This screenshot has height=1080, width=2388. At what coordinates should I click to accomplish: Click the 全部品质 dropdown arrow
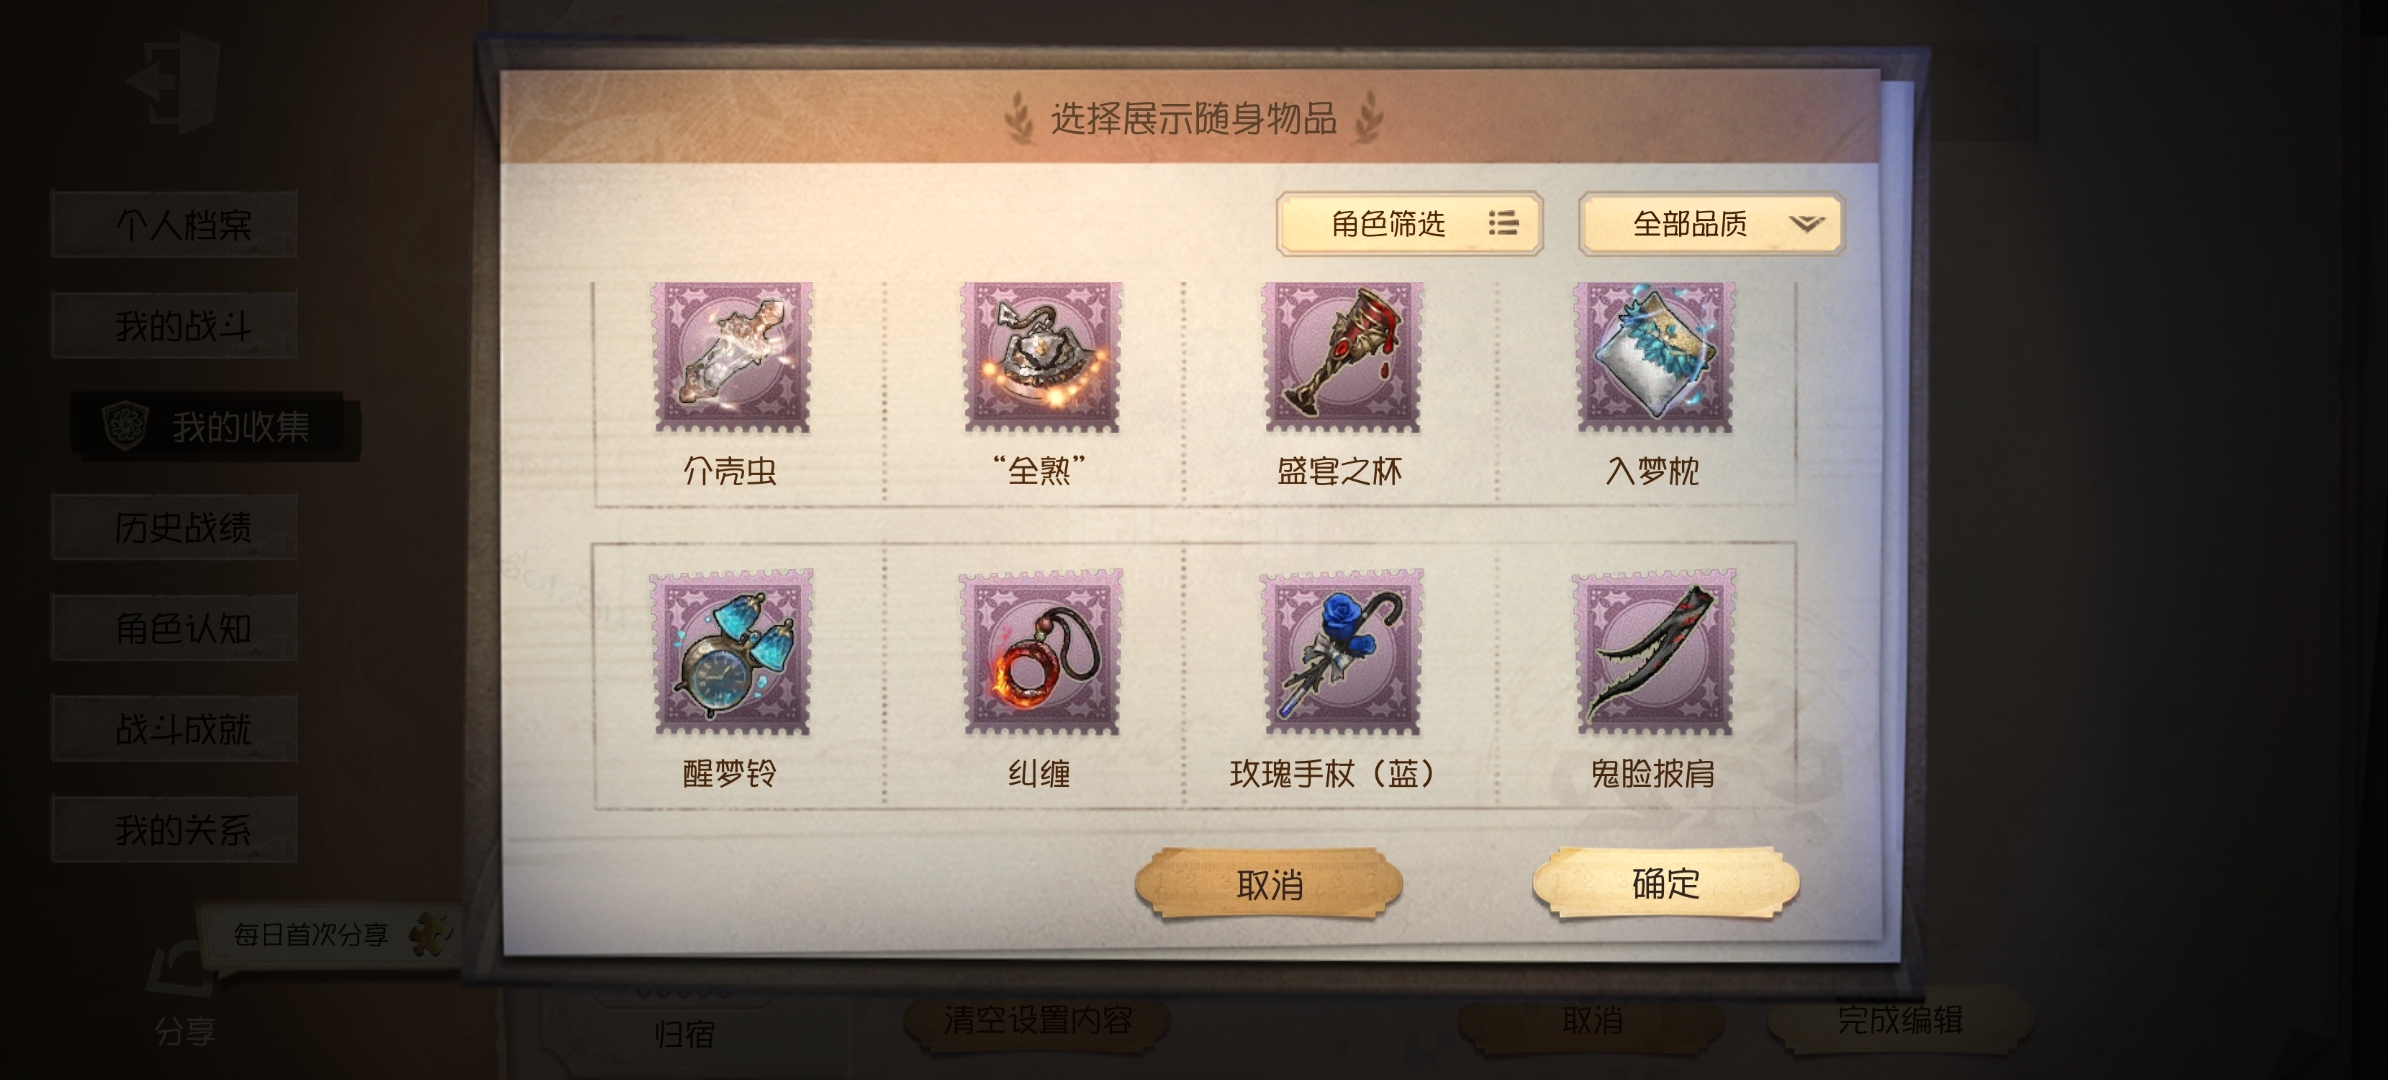pyautogui.click(x=1806, y=224)
